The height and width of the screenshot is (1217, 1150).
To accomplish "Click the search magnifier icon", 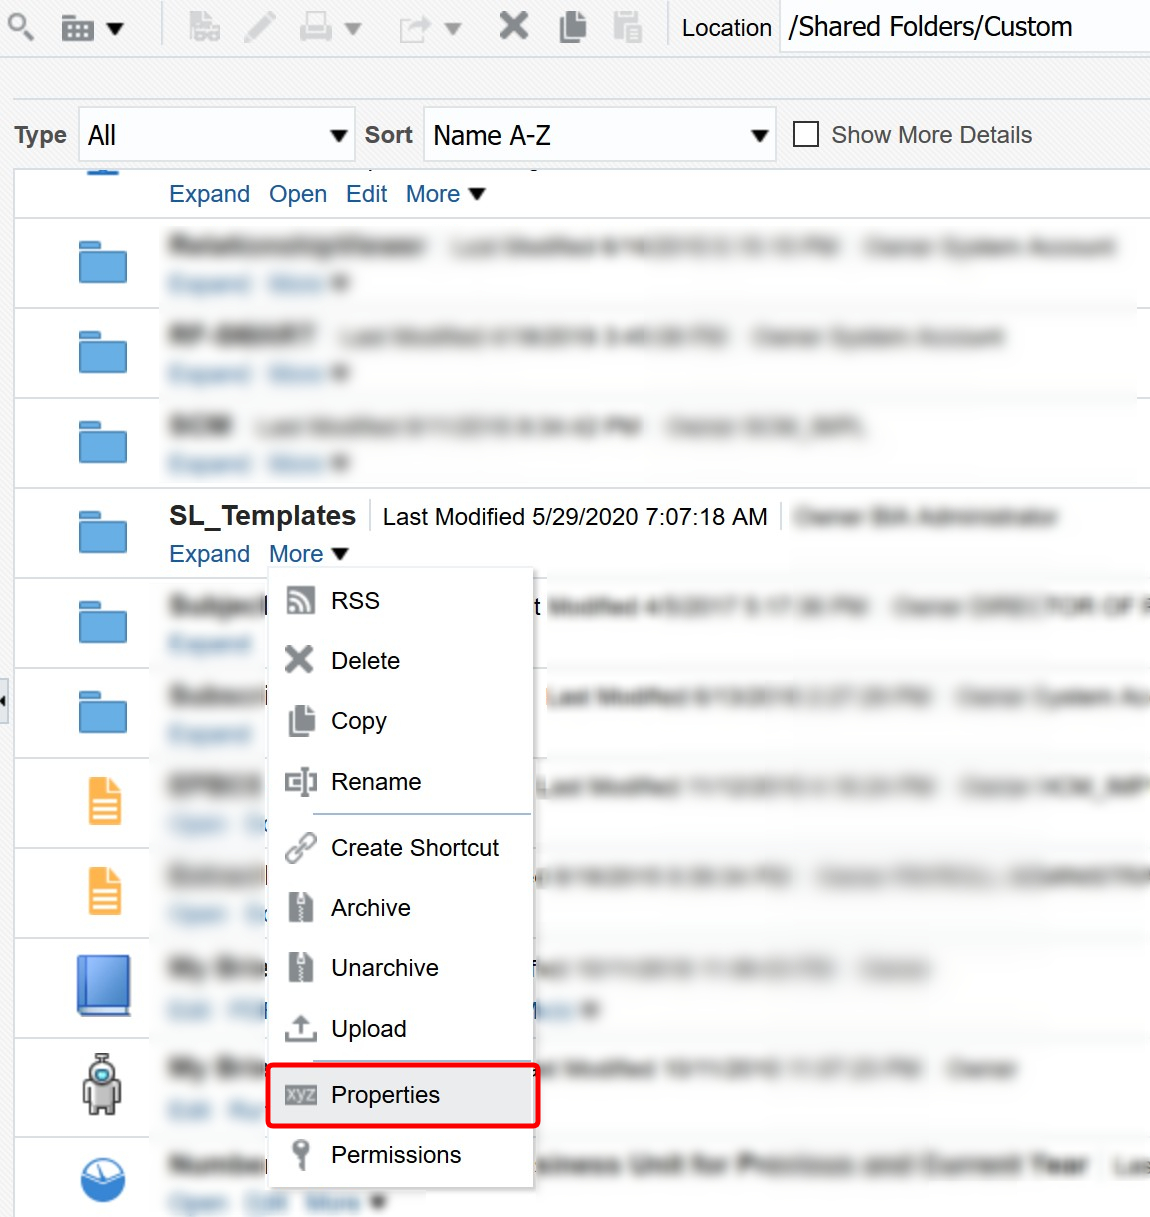I will [20, 27].
